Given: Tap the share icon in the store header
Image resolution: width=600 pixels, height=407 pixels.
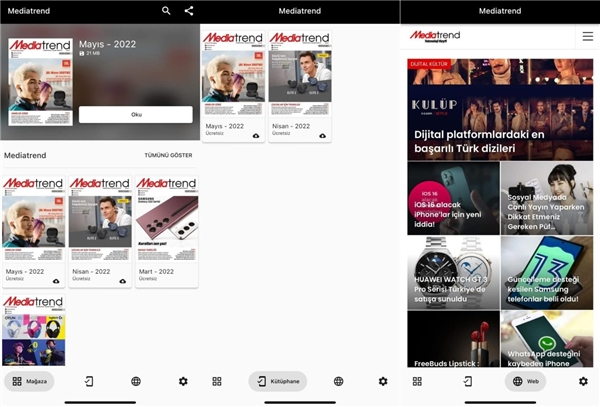Looking at the screenshot, I should [x=189, y=11].
